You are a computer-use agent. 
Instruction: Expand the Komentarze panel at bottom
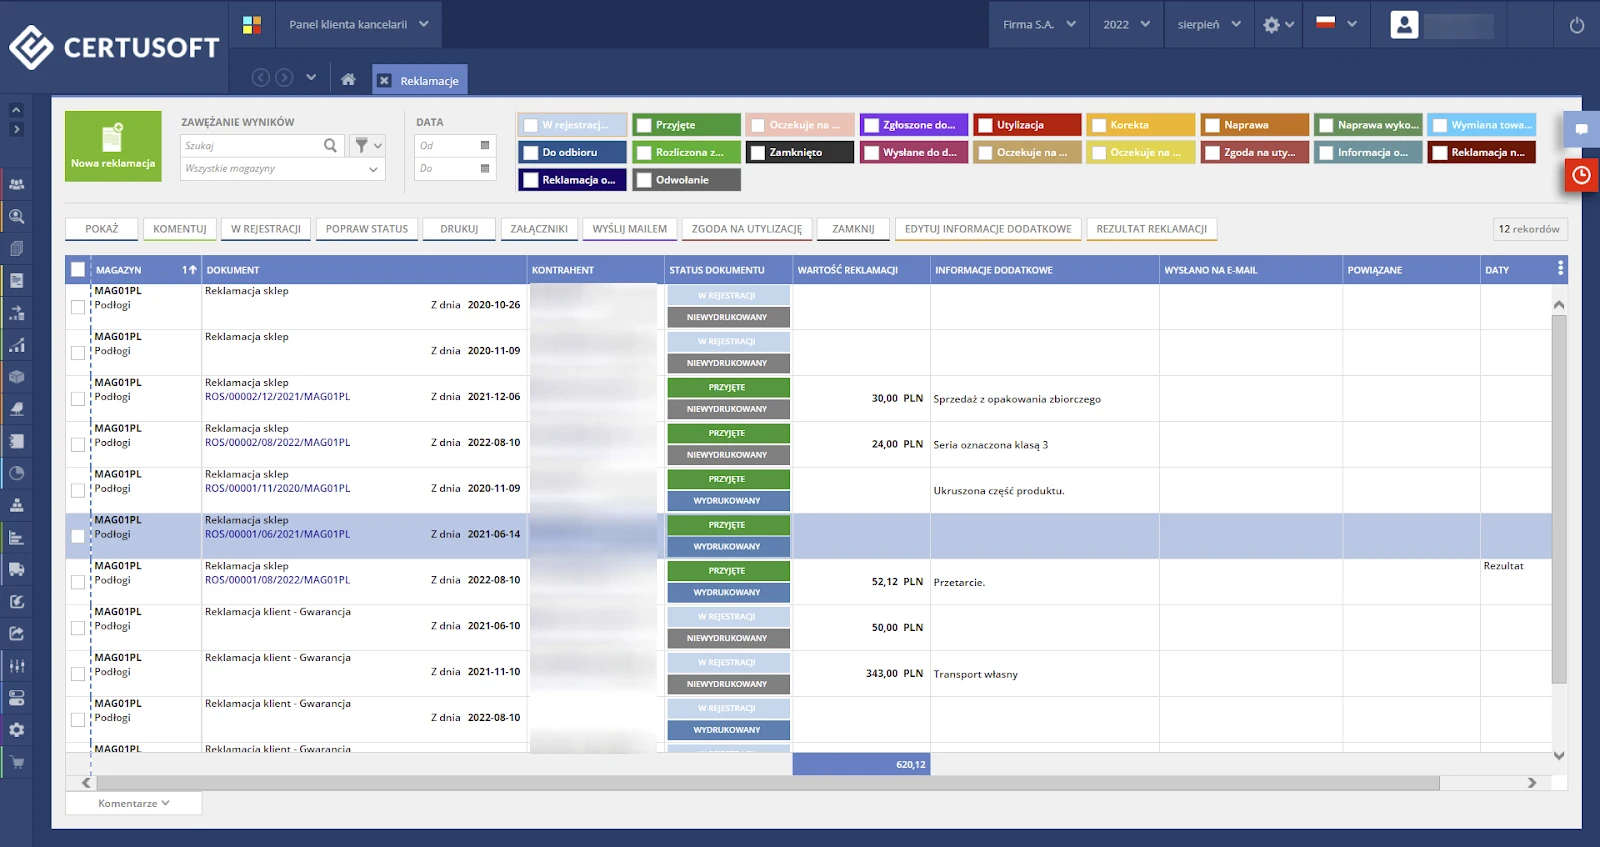[133, 803]
